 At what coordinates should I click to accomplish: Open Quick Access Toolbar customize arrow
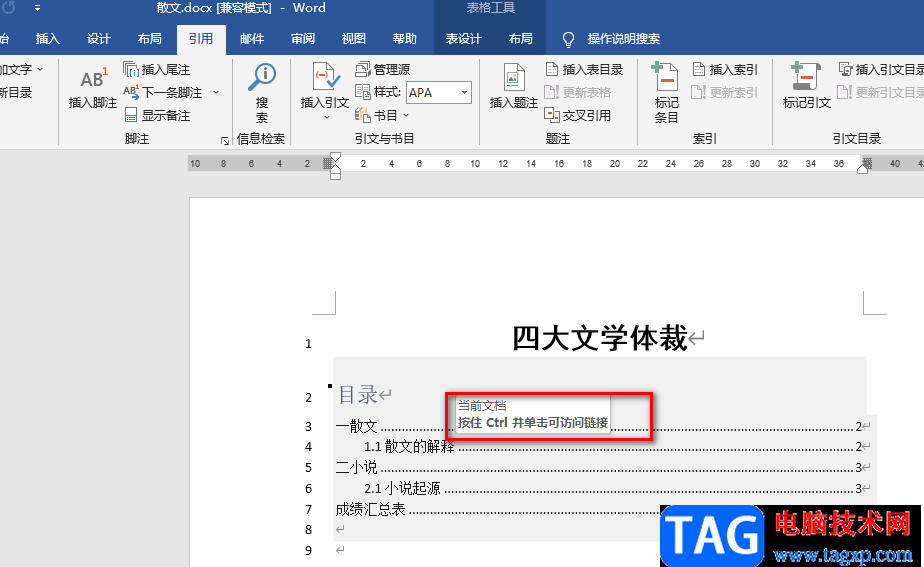point(37,8)
